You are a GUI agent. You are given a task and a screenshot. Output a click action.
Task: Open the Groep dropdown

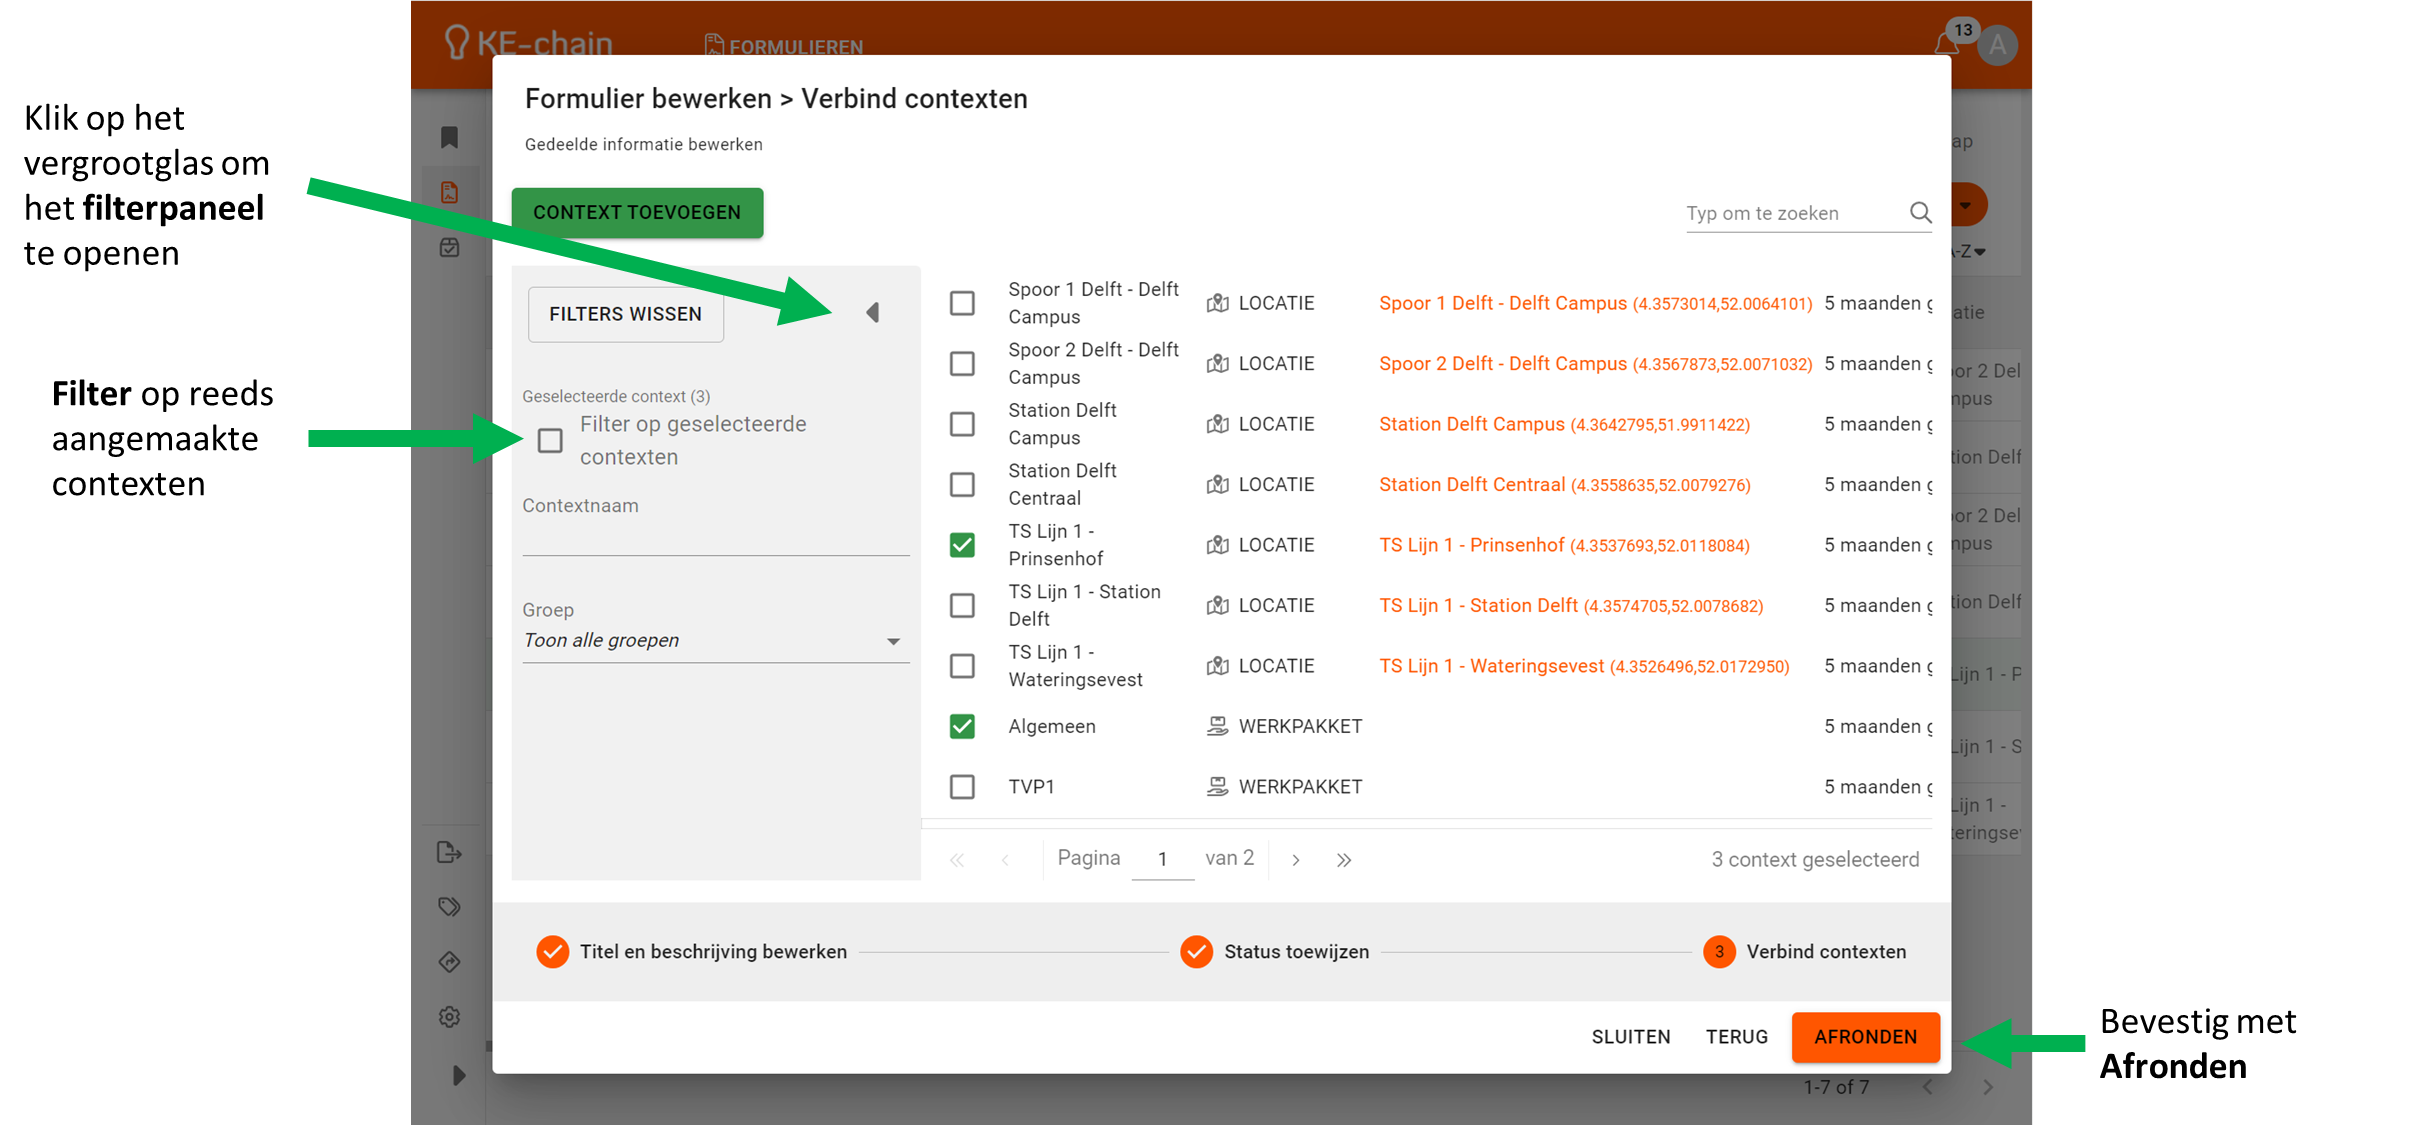pos(715,641)
